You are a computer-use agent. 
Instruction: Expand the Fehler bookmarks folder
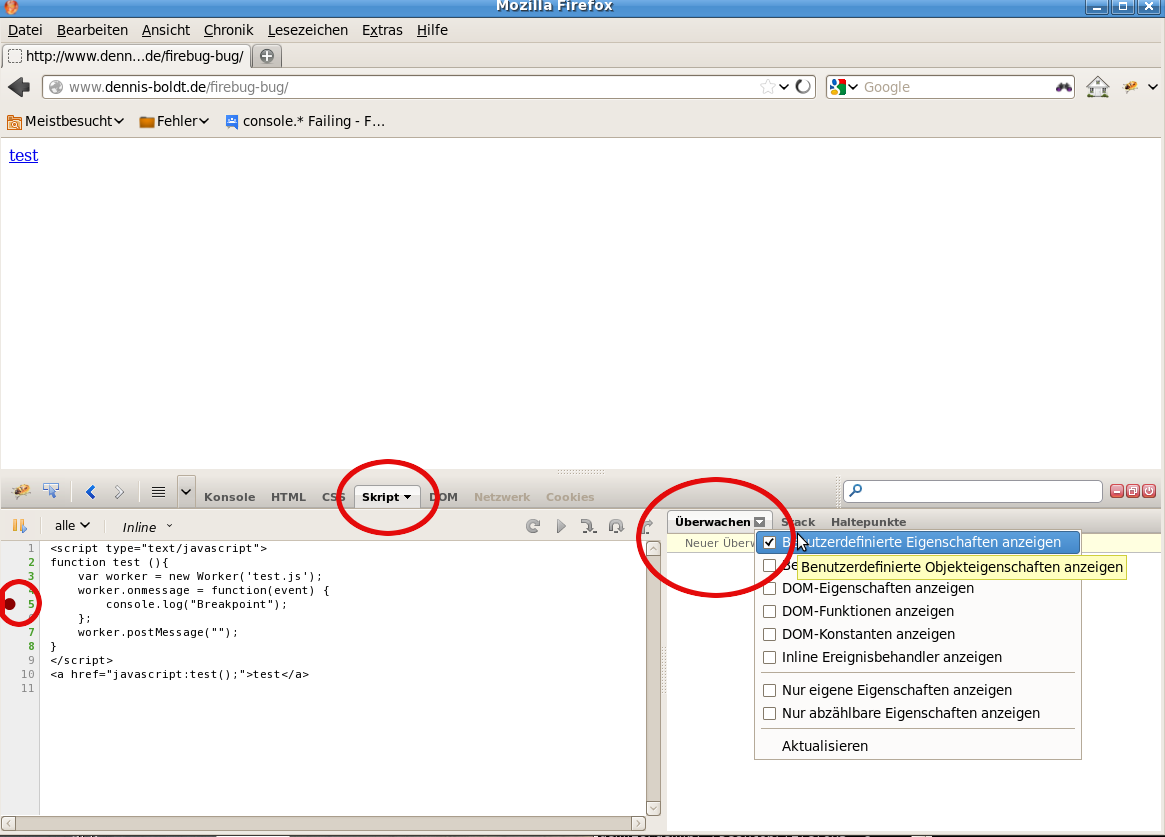click(x=174, y=121)
